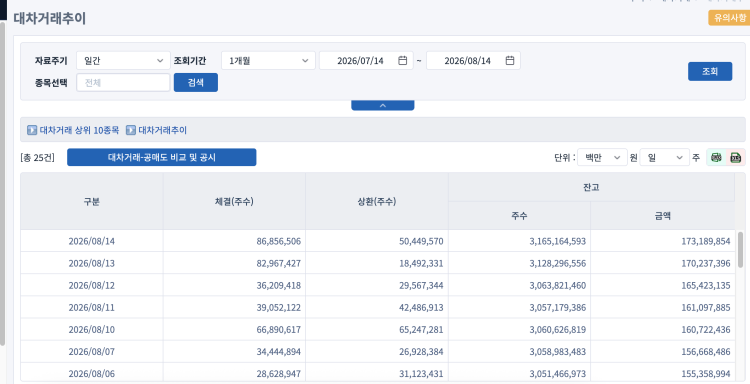The width and height of the screenshot is (750, 384).
Task: Click the 구분 column header
Action: click(x=92, y=201)
